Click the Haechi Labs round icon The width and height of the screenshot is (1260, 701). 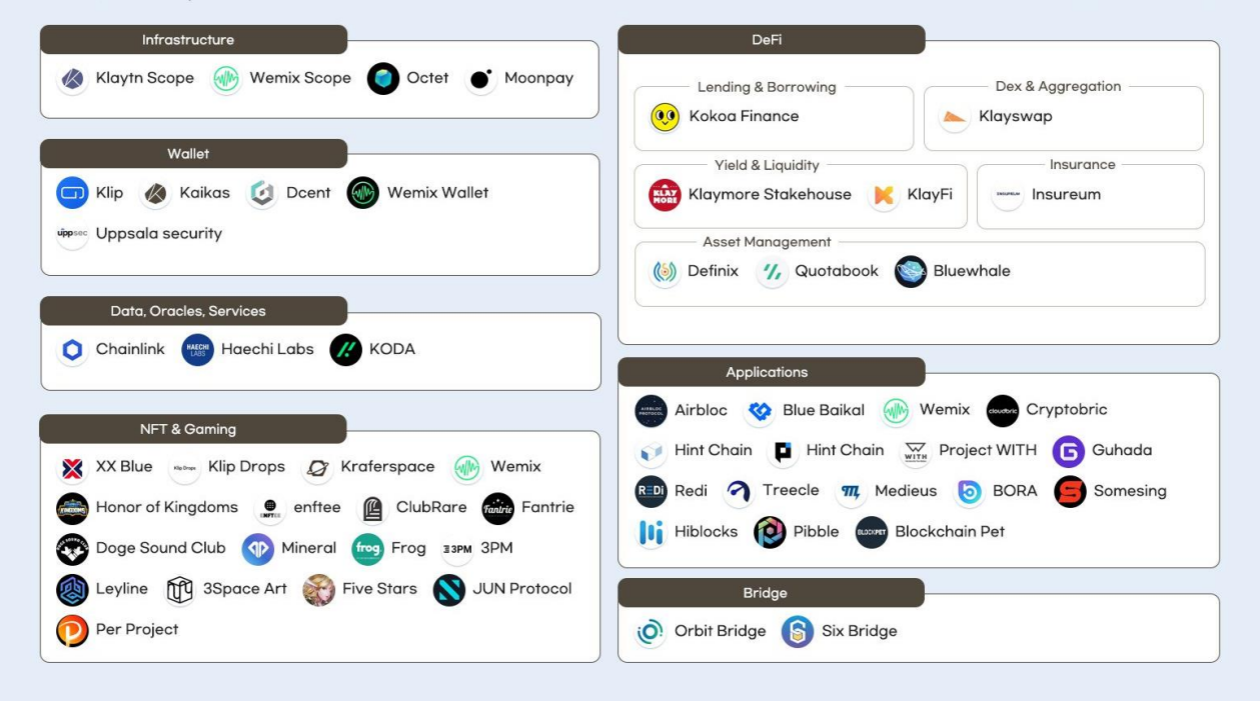pyautogui.click(x=198, y=349)
